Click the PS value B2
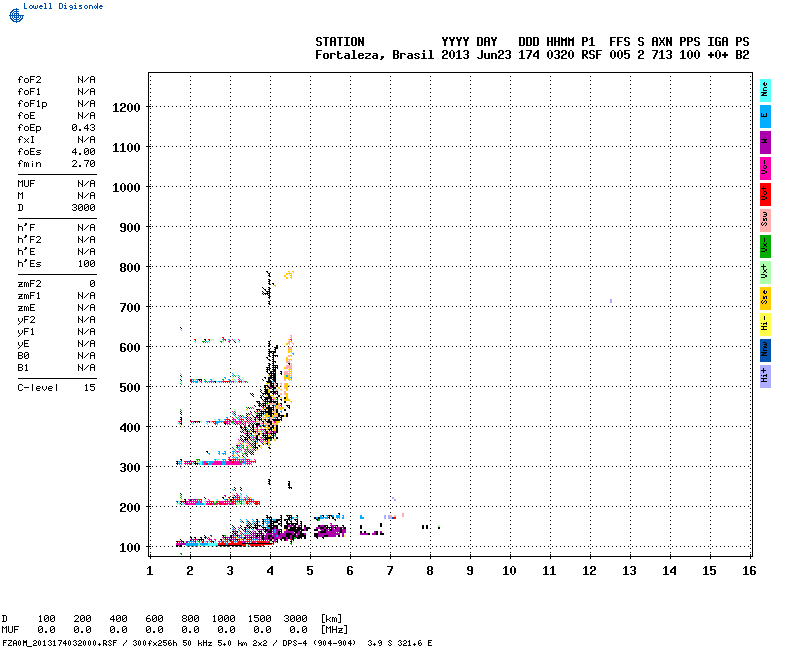 (x=742, y=55)
